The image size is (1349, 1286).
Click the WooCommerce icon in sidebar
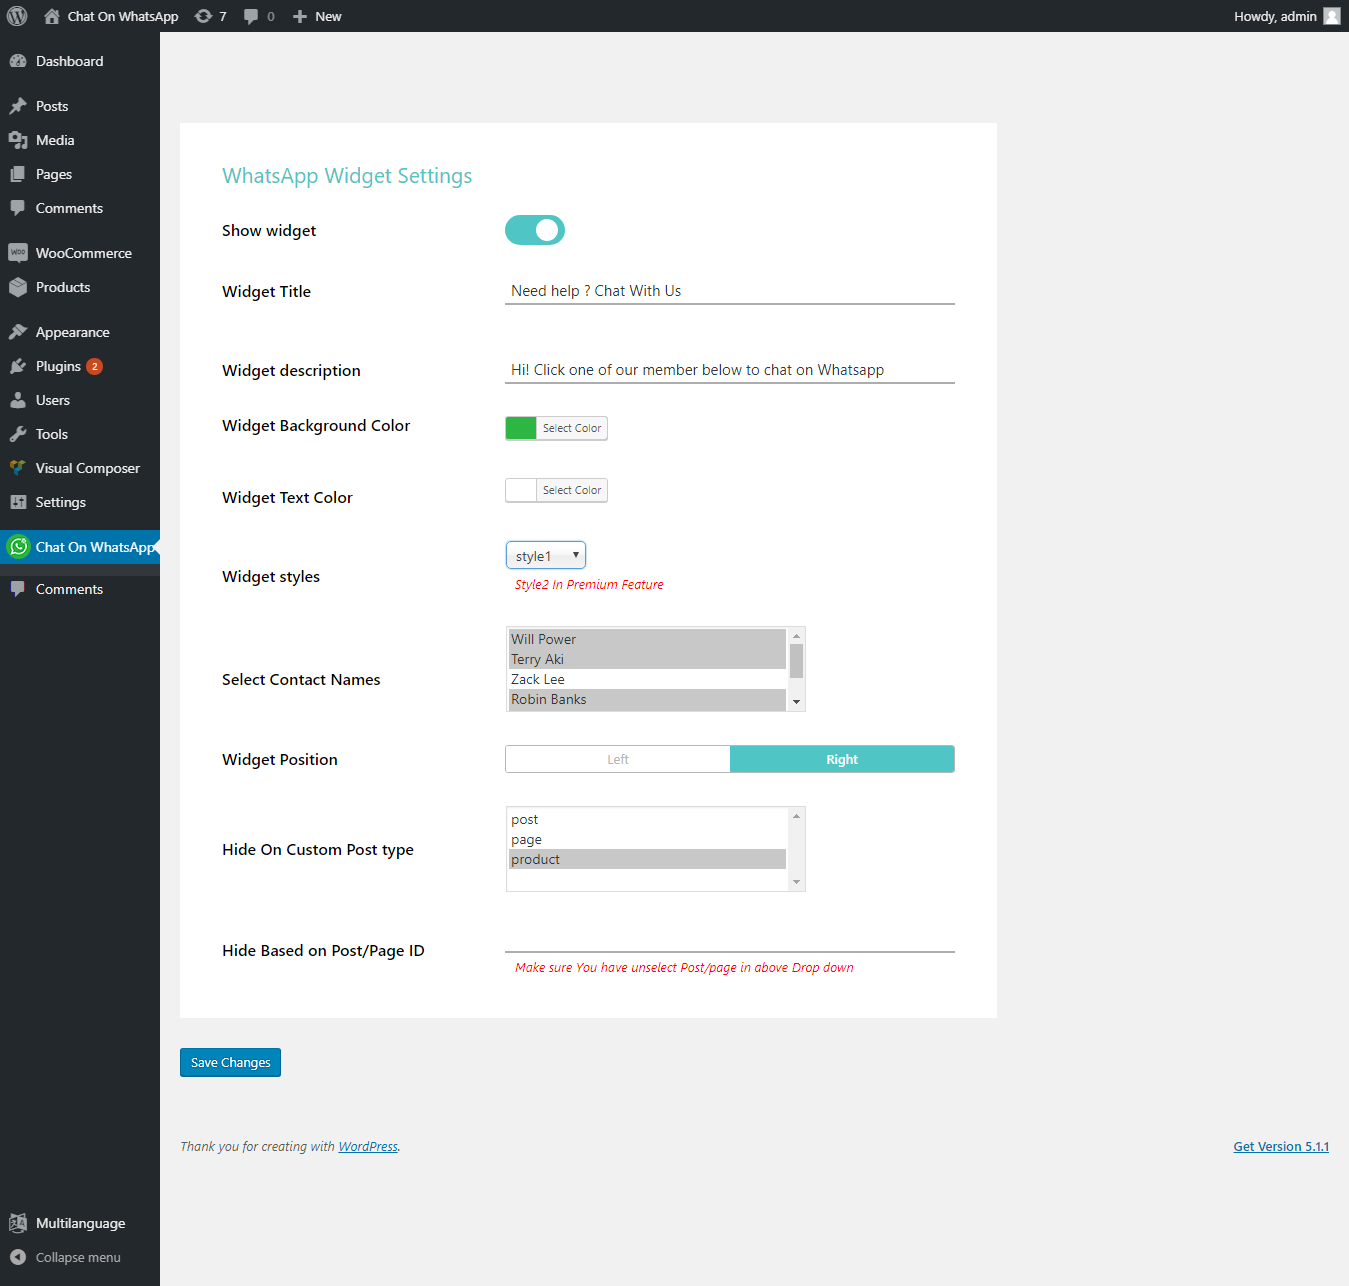[x=18, y=253]
